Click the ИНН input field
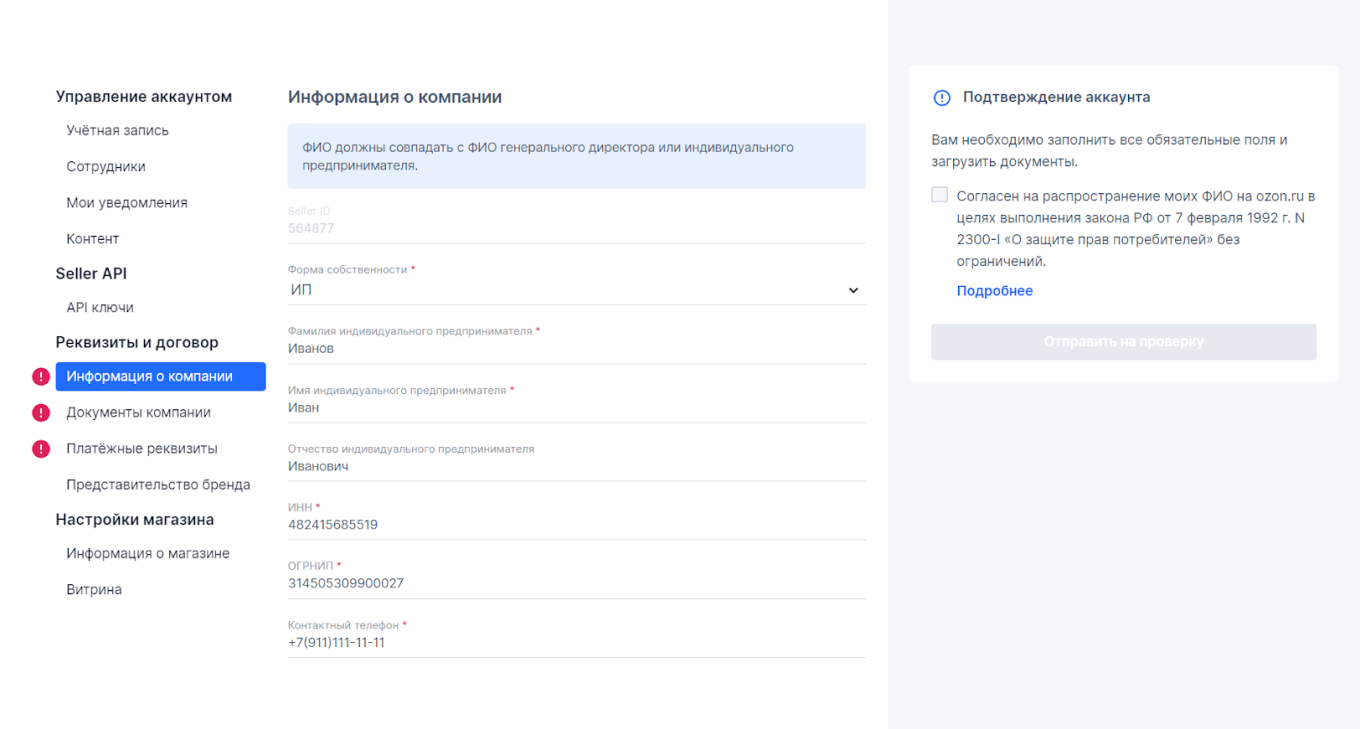1360x729 pixels. point(575,525)
